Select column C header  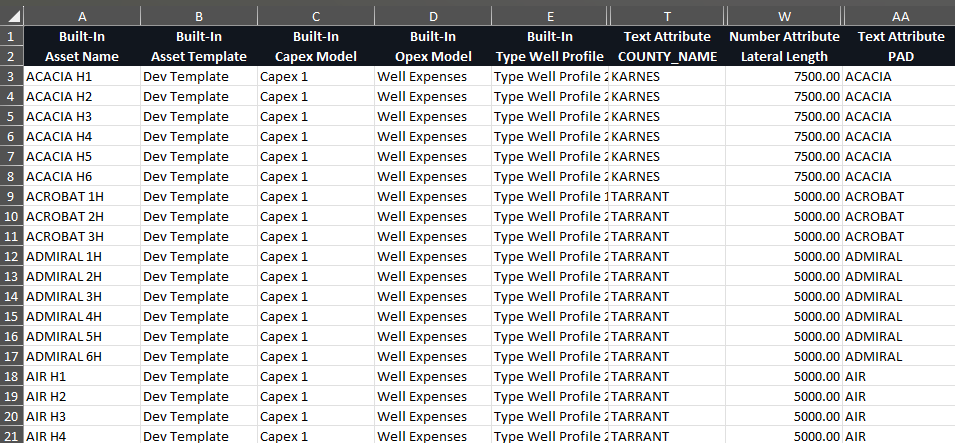(316, 16)
